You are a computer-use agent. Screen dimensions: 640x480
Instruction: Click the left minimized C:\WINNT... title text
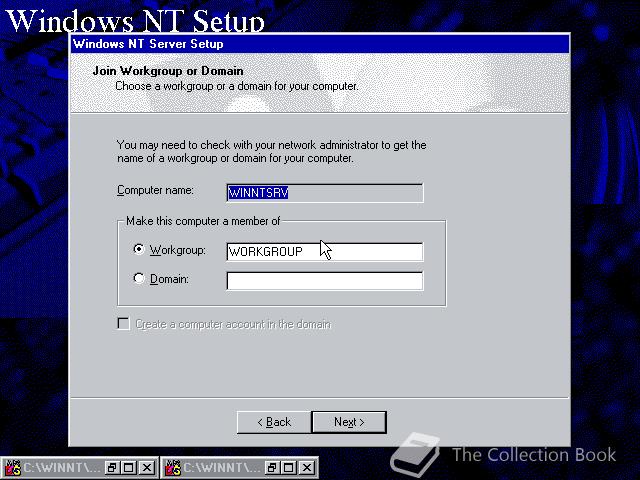click(x=61, y=468)
